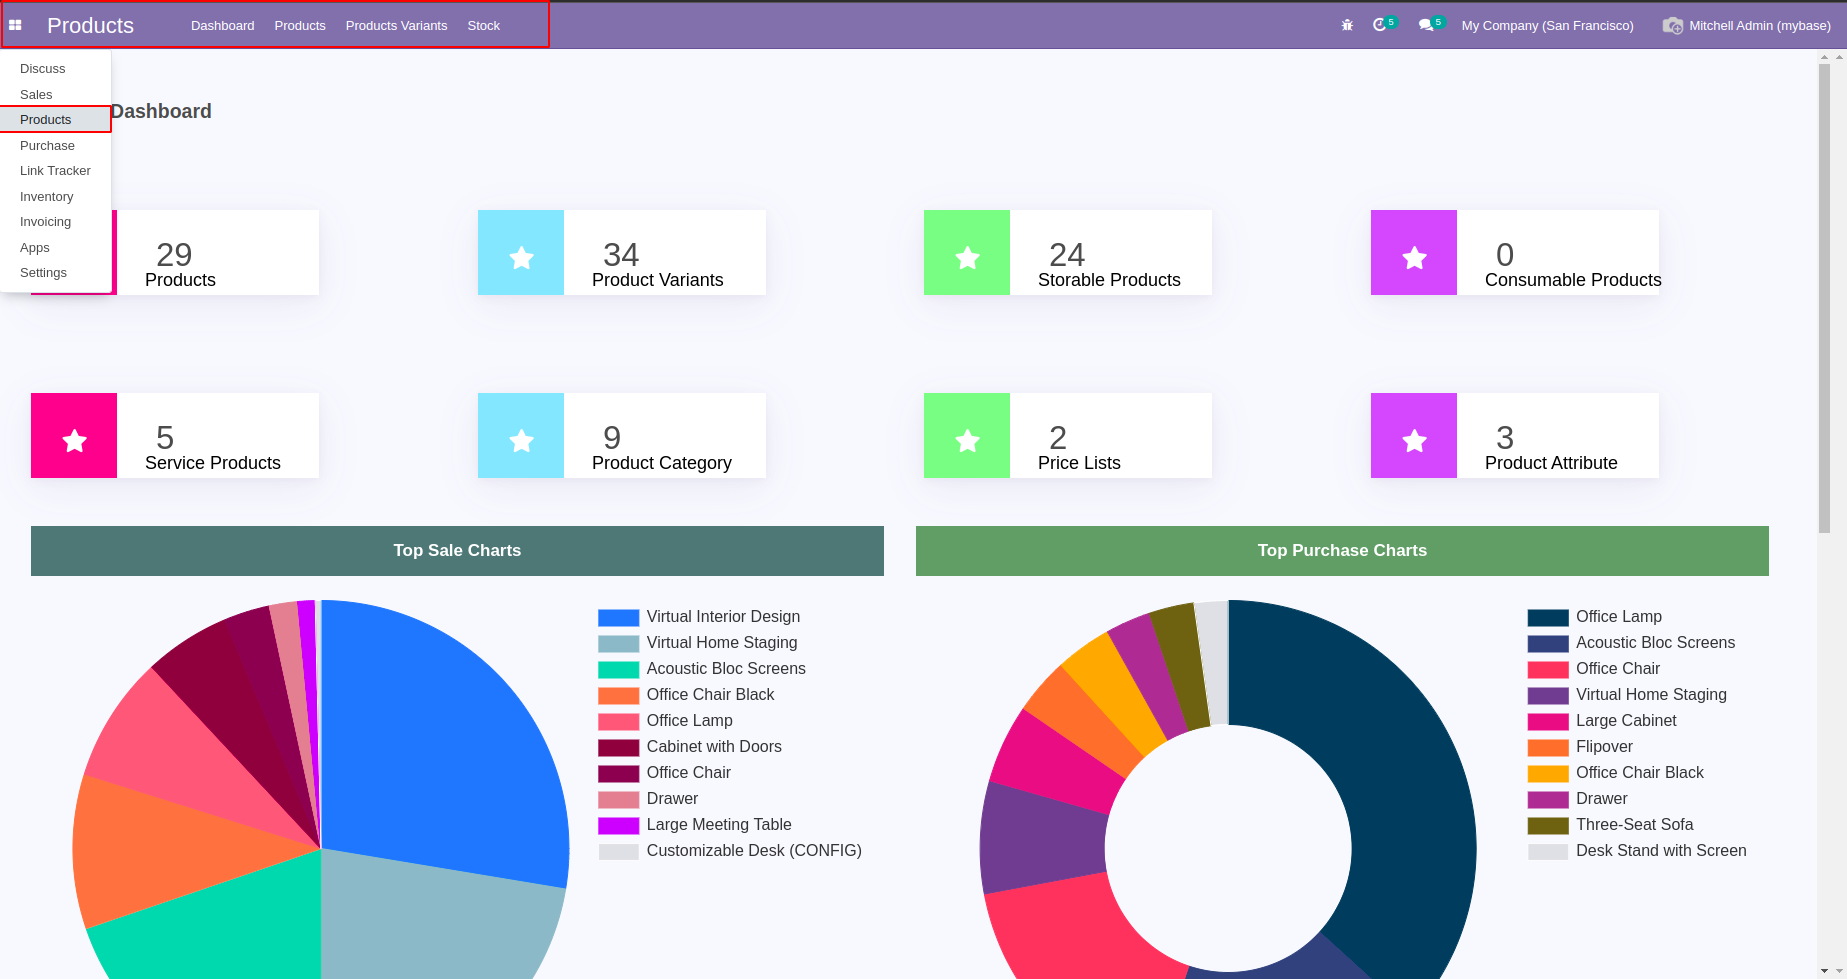
Task: Click star icon on Storable Products tile
Action: tap(967, 258)
